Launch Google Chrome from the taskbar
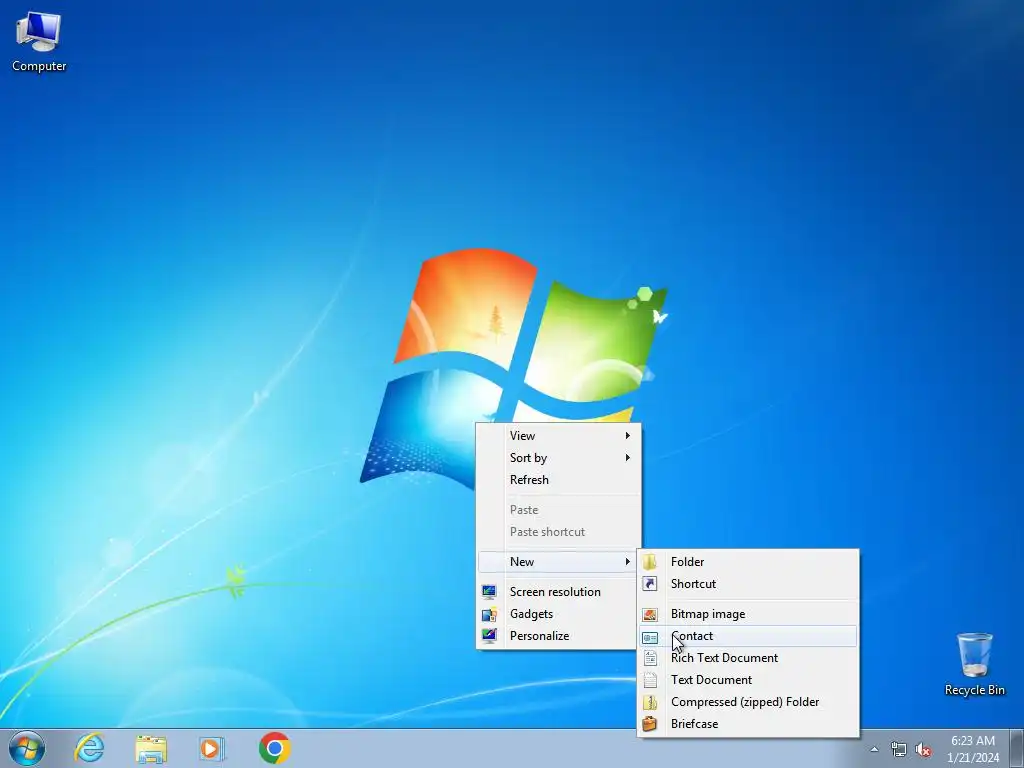This screenshot has width=1024, height=768. [274, 748]
